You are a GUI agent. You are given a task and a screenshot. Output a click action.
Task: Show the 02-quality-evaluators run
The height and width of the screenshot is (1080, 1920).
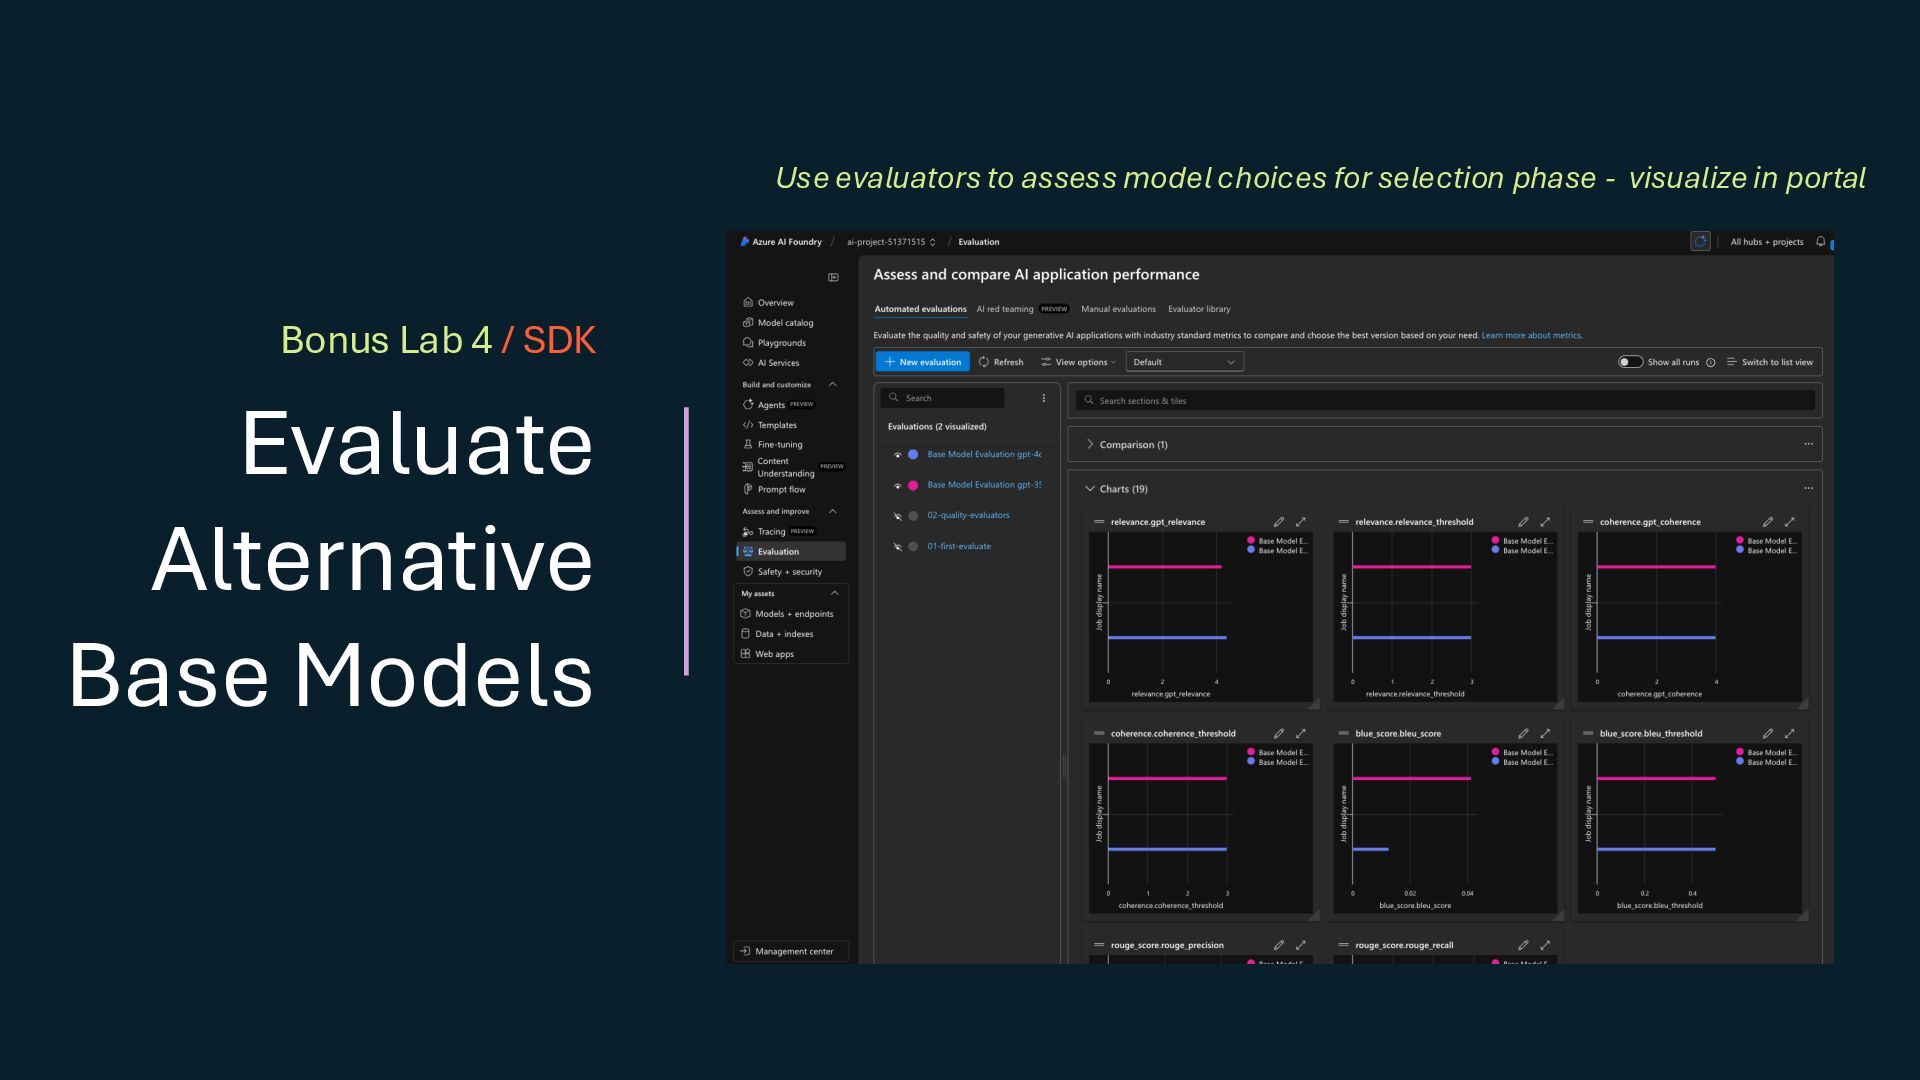point(897,516)
